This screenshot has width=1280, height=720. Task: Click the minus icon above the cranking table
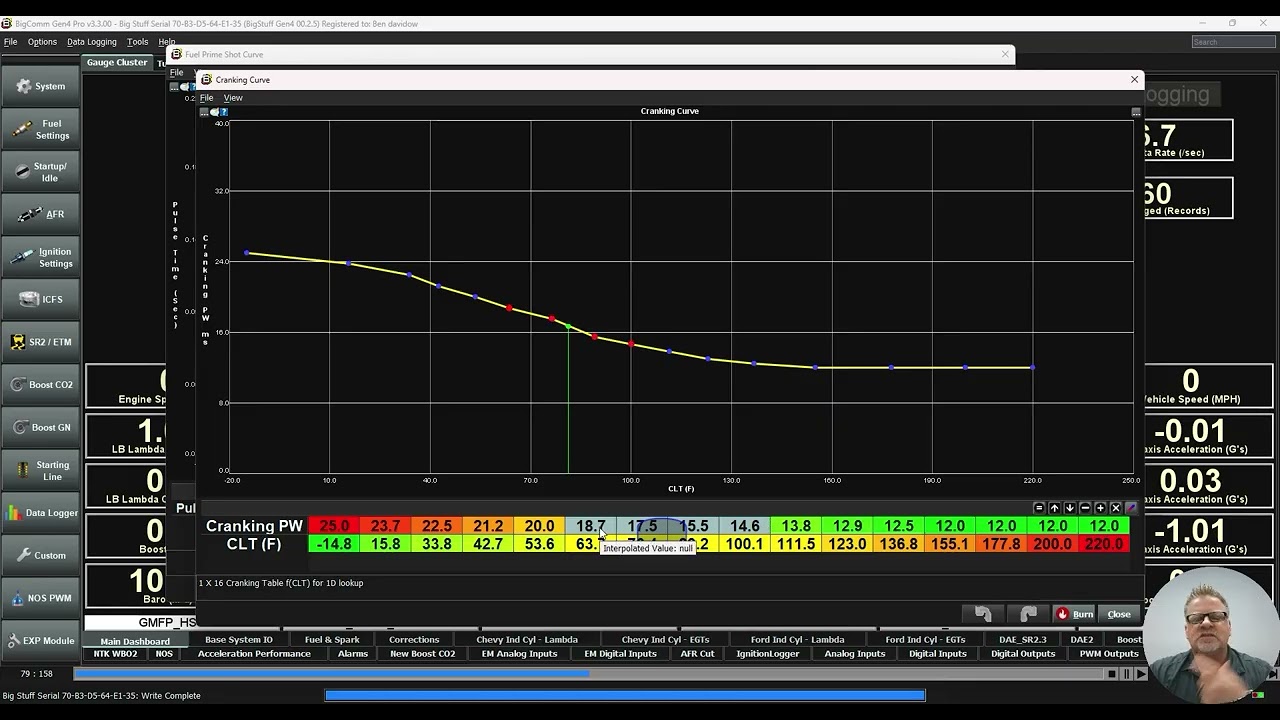(x=1085, y=508)
